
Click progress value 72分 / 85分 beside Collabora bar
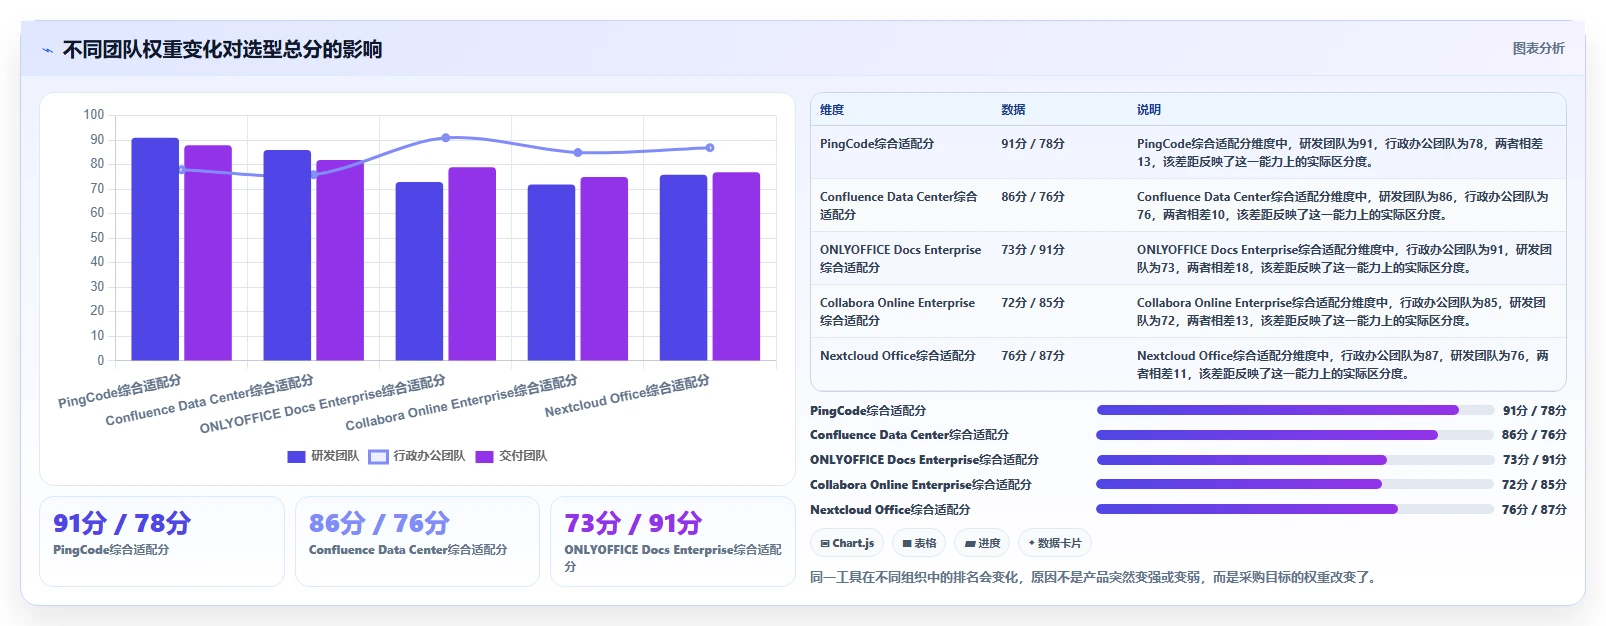tap(1534, 485)
